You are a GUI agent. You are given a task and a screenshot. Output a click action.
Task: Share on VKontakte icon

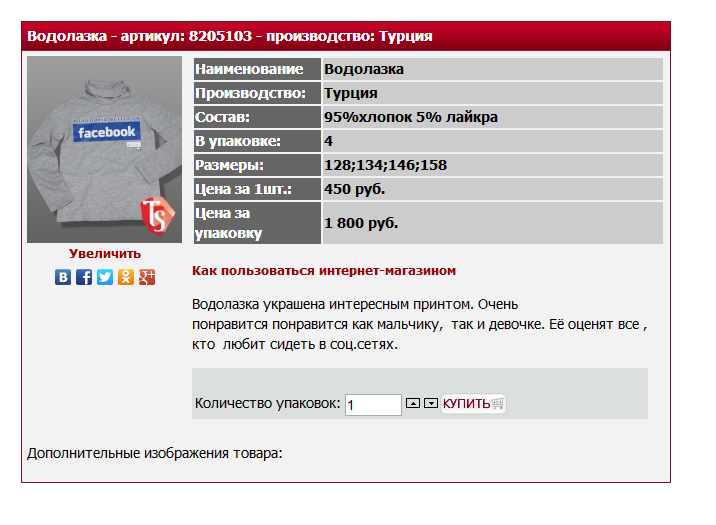63,277
